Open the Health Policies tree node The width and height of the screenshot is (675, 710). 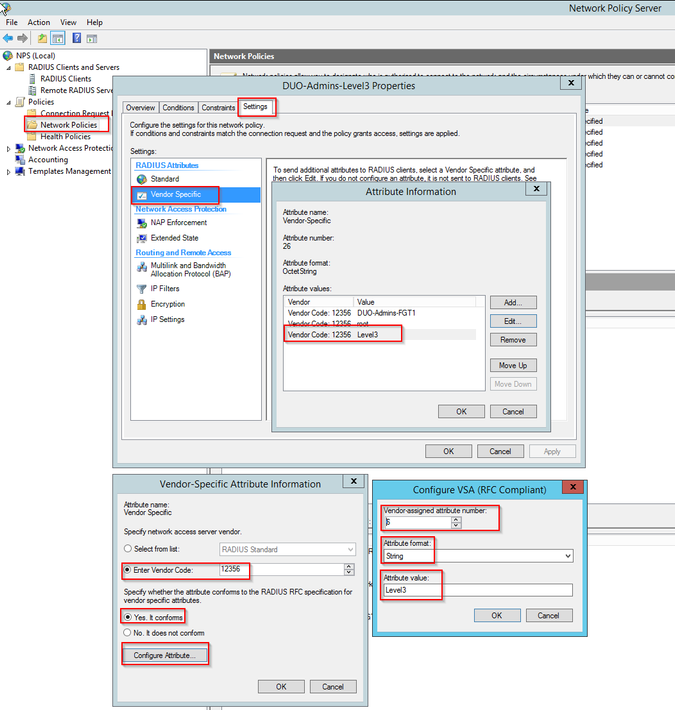point(65,137)
